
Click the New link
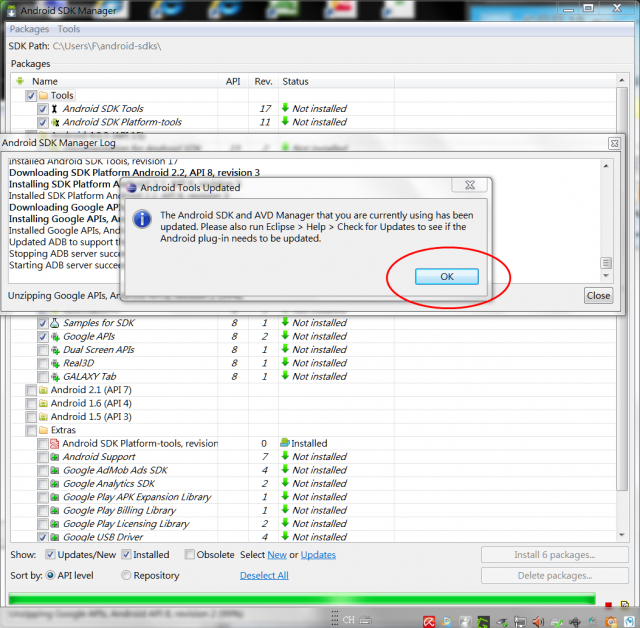(277, 555)
